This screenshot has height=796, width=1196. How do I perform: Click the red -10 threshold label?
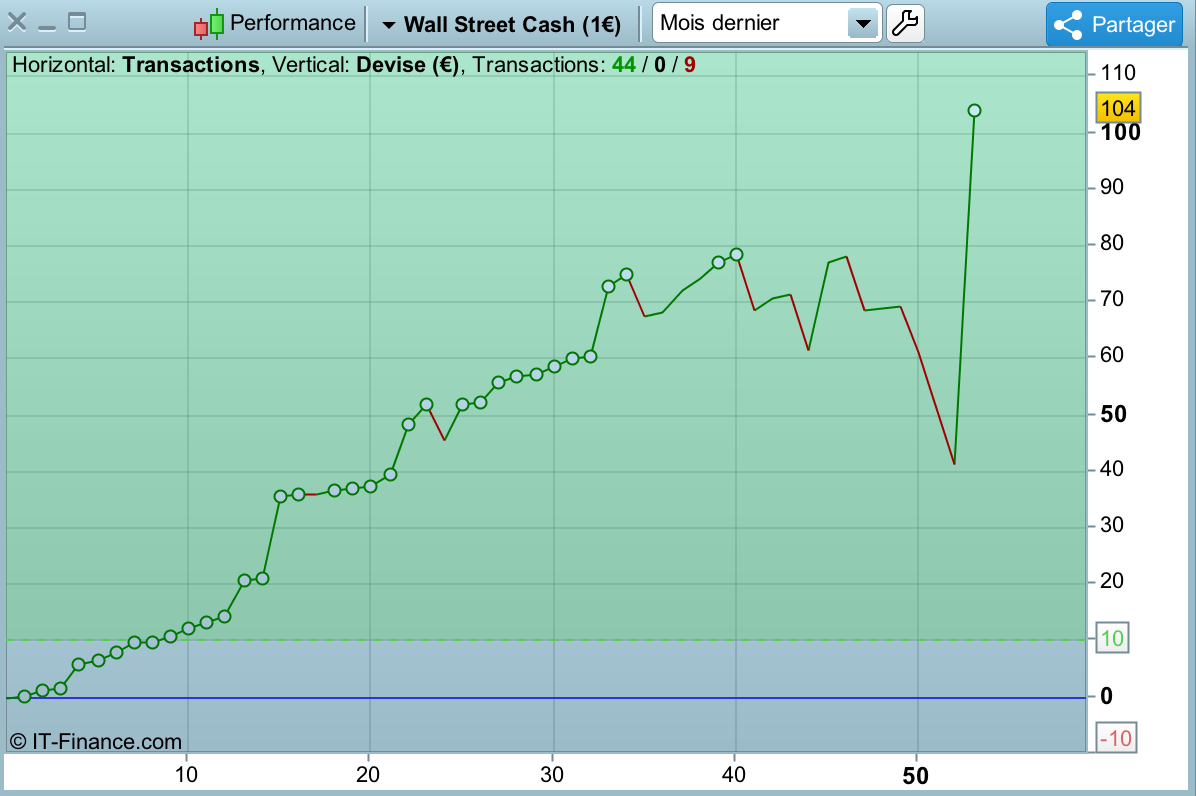click(1117, 738)
